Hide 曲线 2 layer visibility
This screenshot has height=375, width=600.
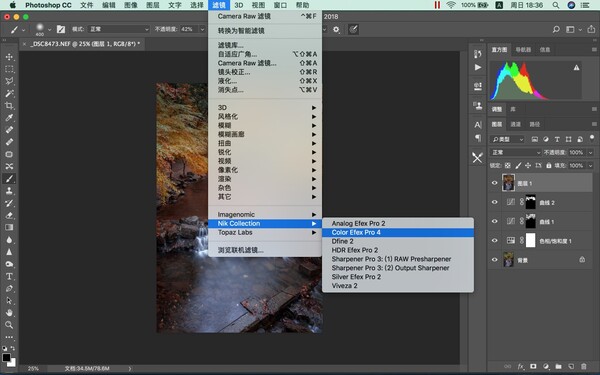[494, 202]
